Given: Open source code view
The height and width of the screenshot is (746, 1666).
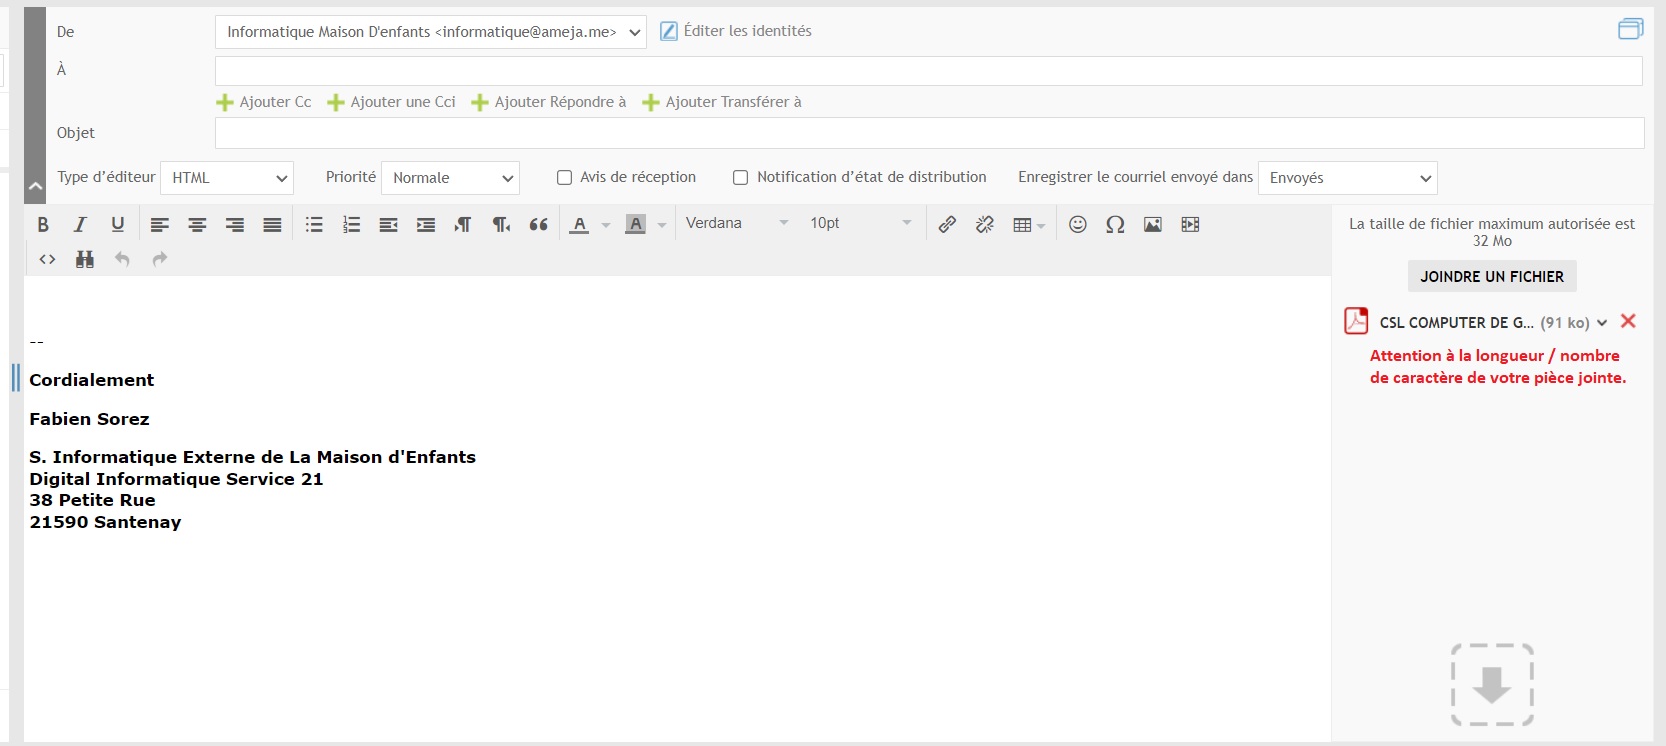Looking at the screenshot, I should [x=47, y=260].
